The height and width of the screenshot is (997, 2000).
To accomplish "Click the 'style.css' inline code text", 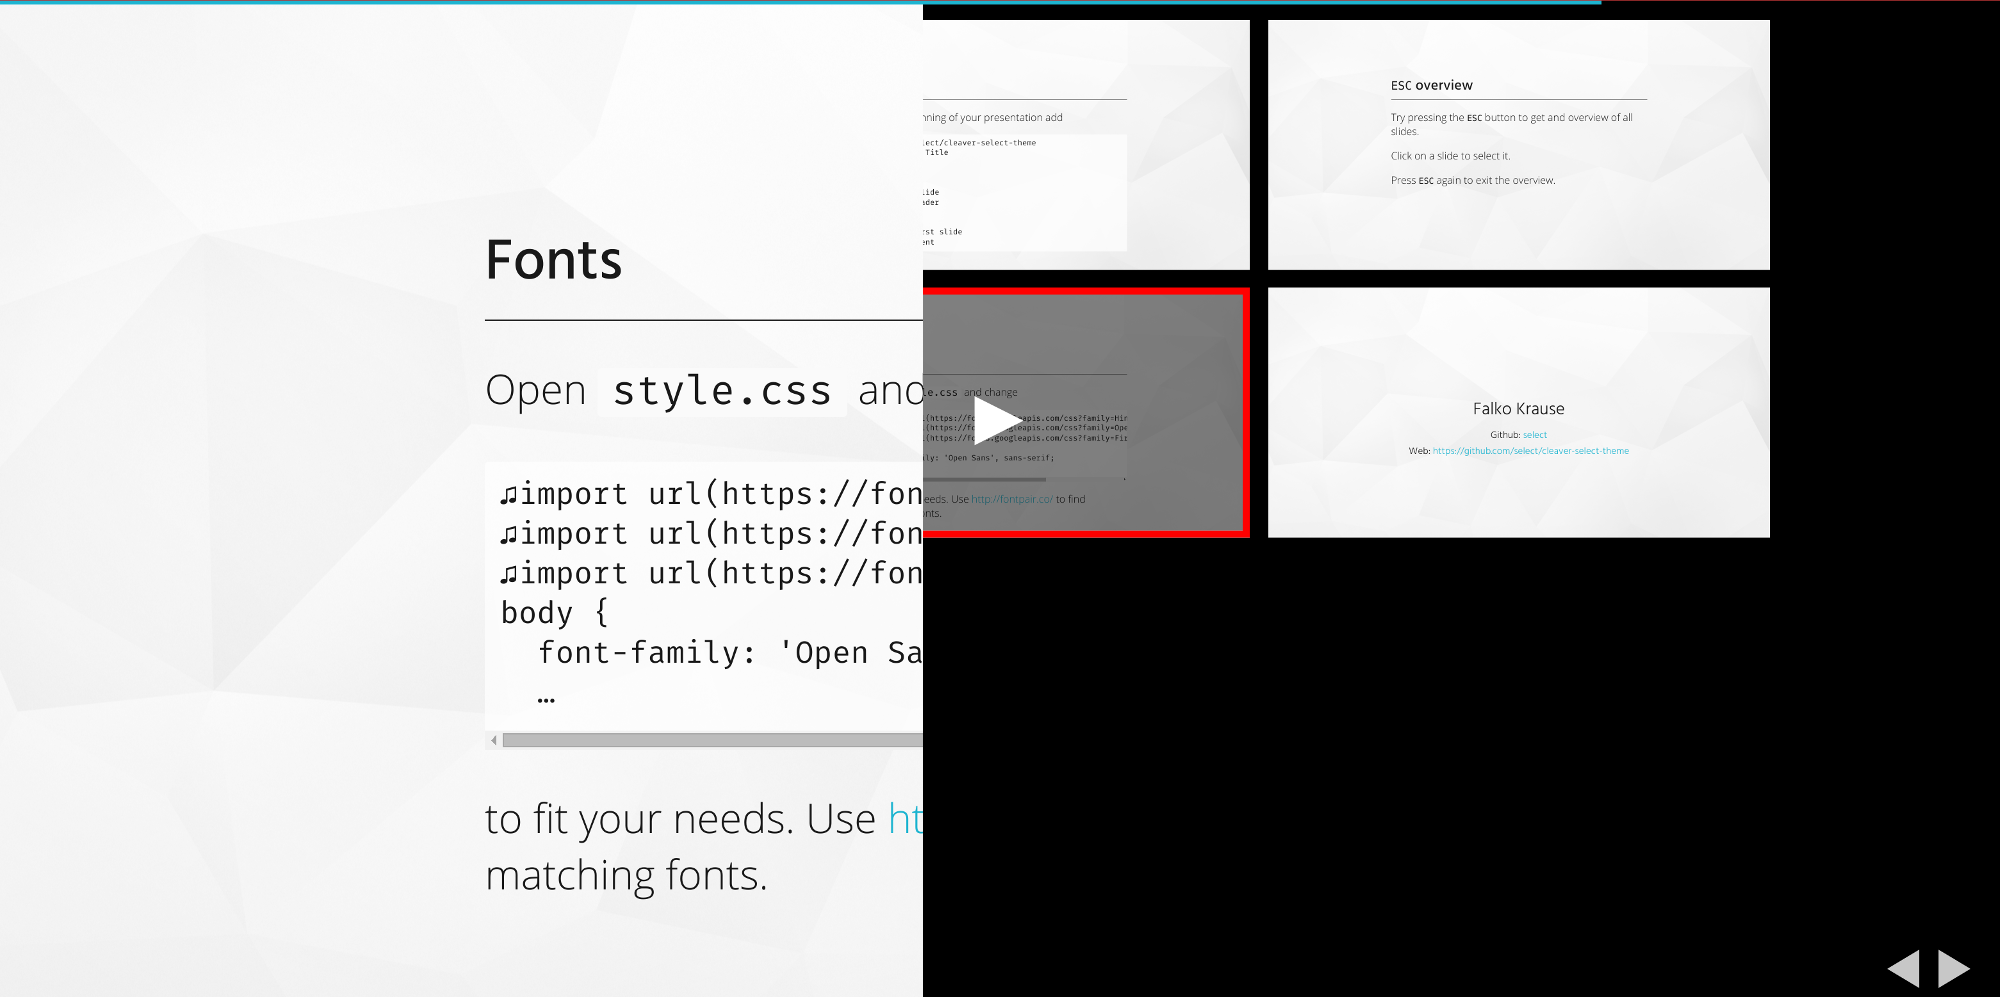I will pyautogui.click(x=721, y=390).
